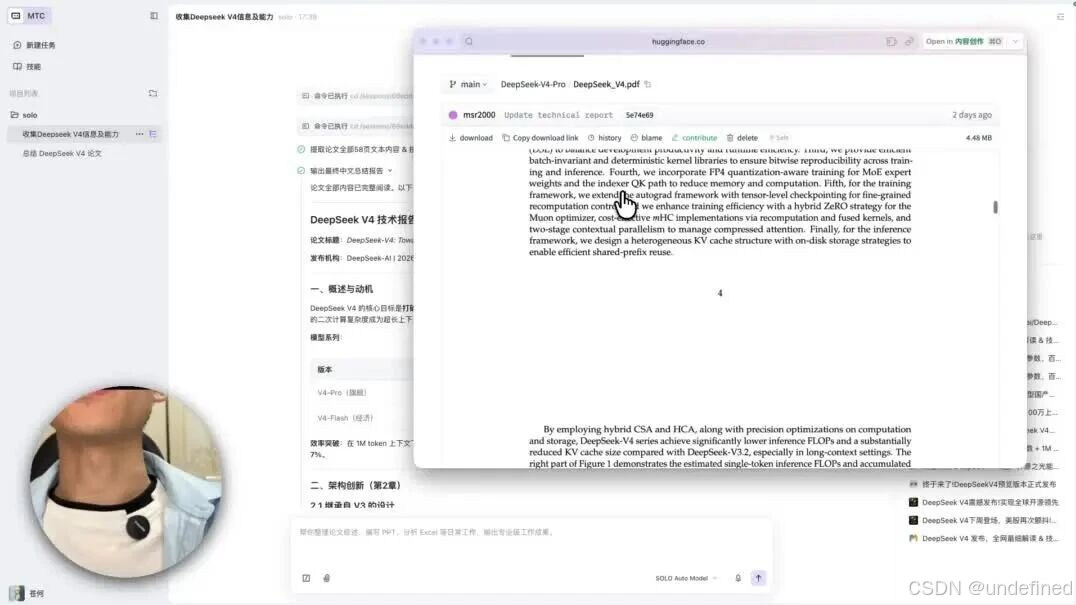Click the picture-in-picture icon in browser toolbar
This screenshot has width=1076, height=605.
coord(891,41)
